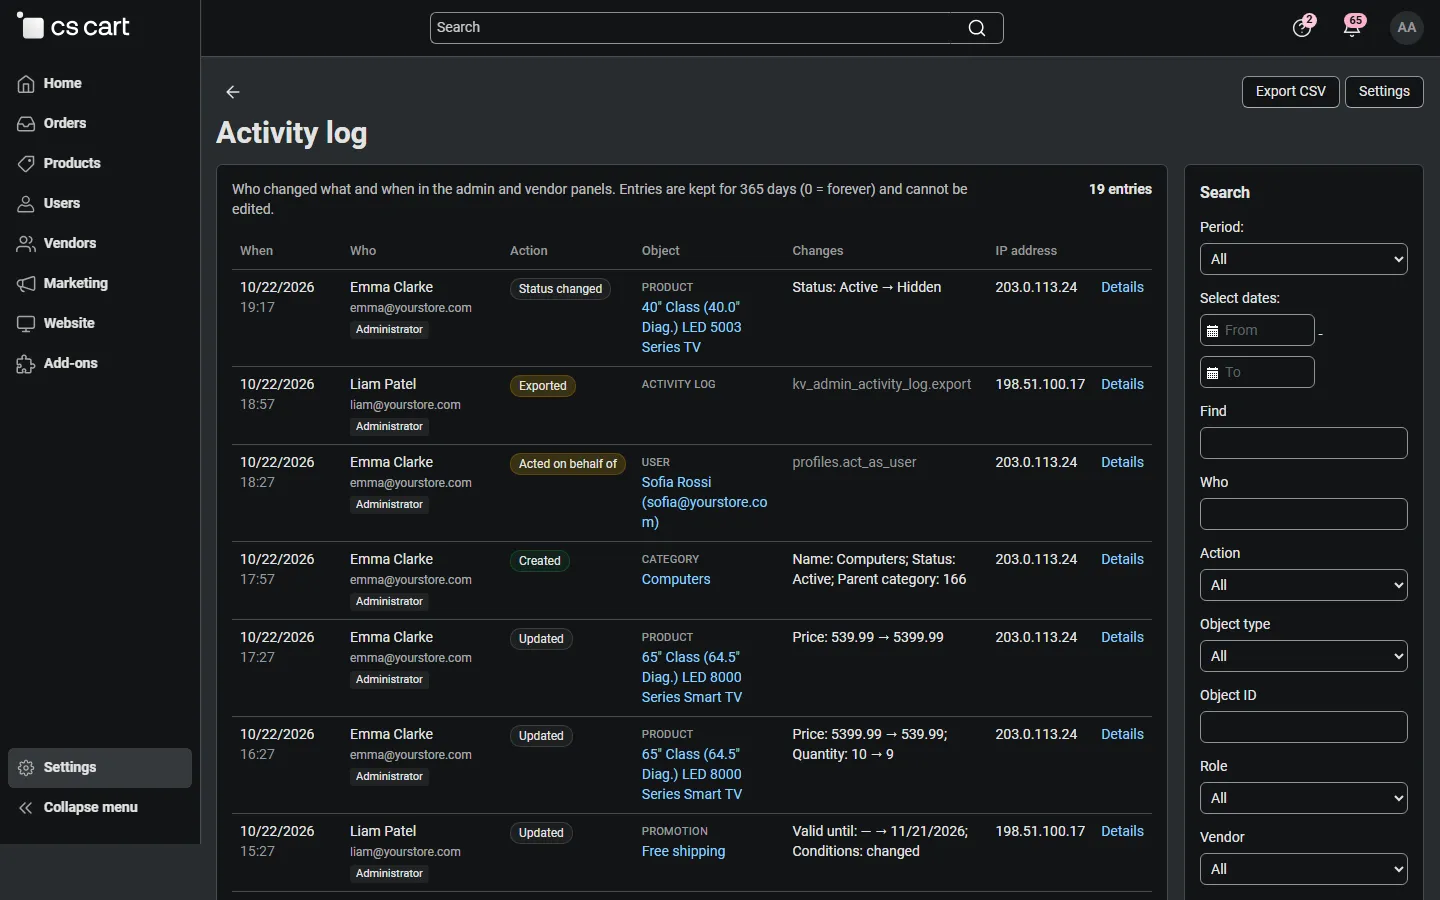Open the Role filter dropdown

tap(1303, 798)
